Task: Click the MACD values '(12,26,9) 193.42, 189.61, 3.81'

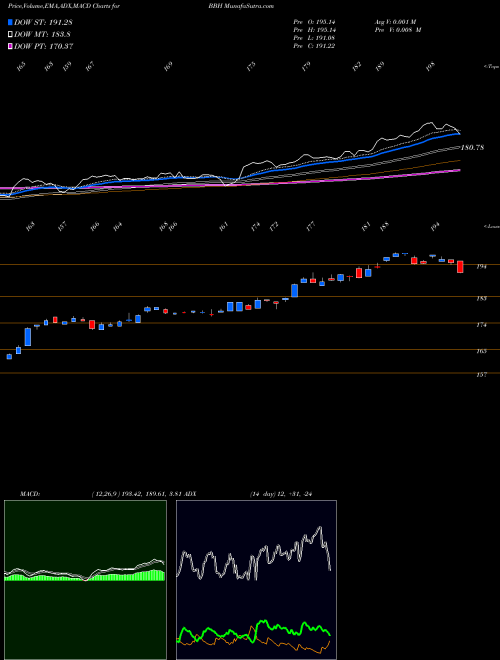Action: click(x=137, y=494)
